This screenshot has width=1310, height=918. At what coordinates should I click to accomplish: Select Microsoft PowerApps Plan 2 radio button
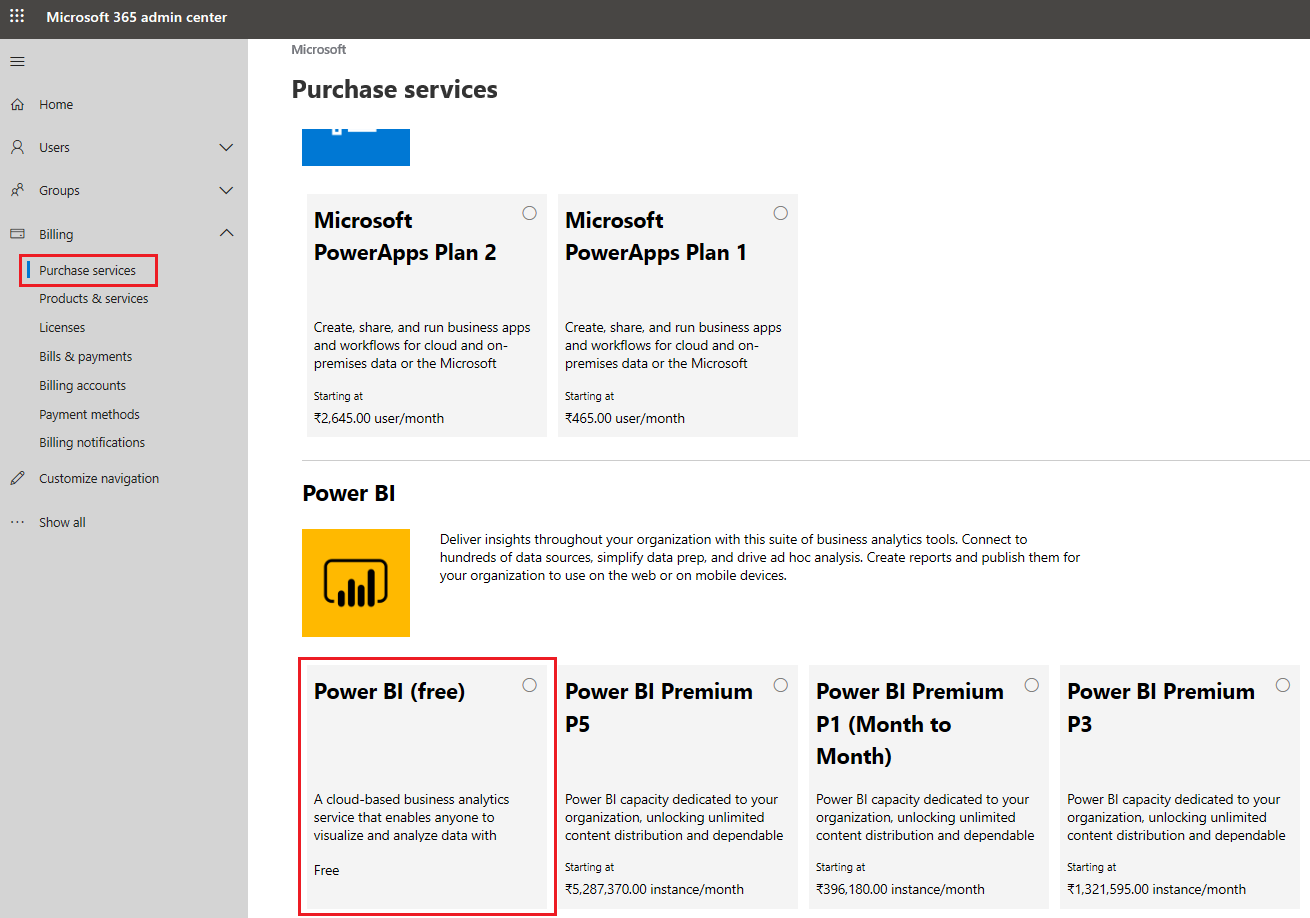pyautogui.click(x=529, y=213)
